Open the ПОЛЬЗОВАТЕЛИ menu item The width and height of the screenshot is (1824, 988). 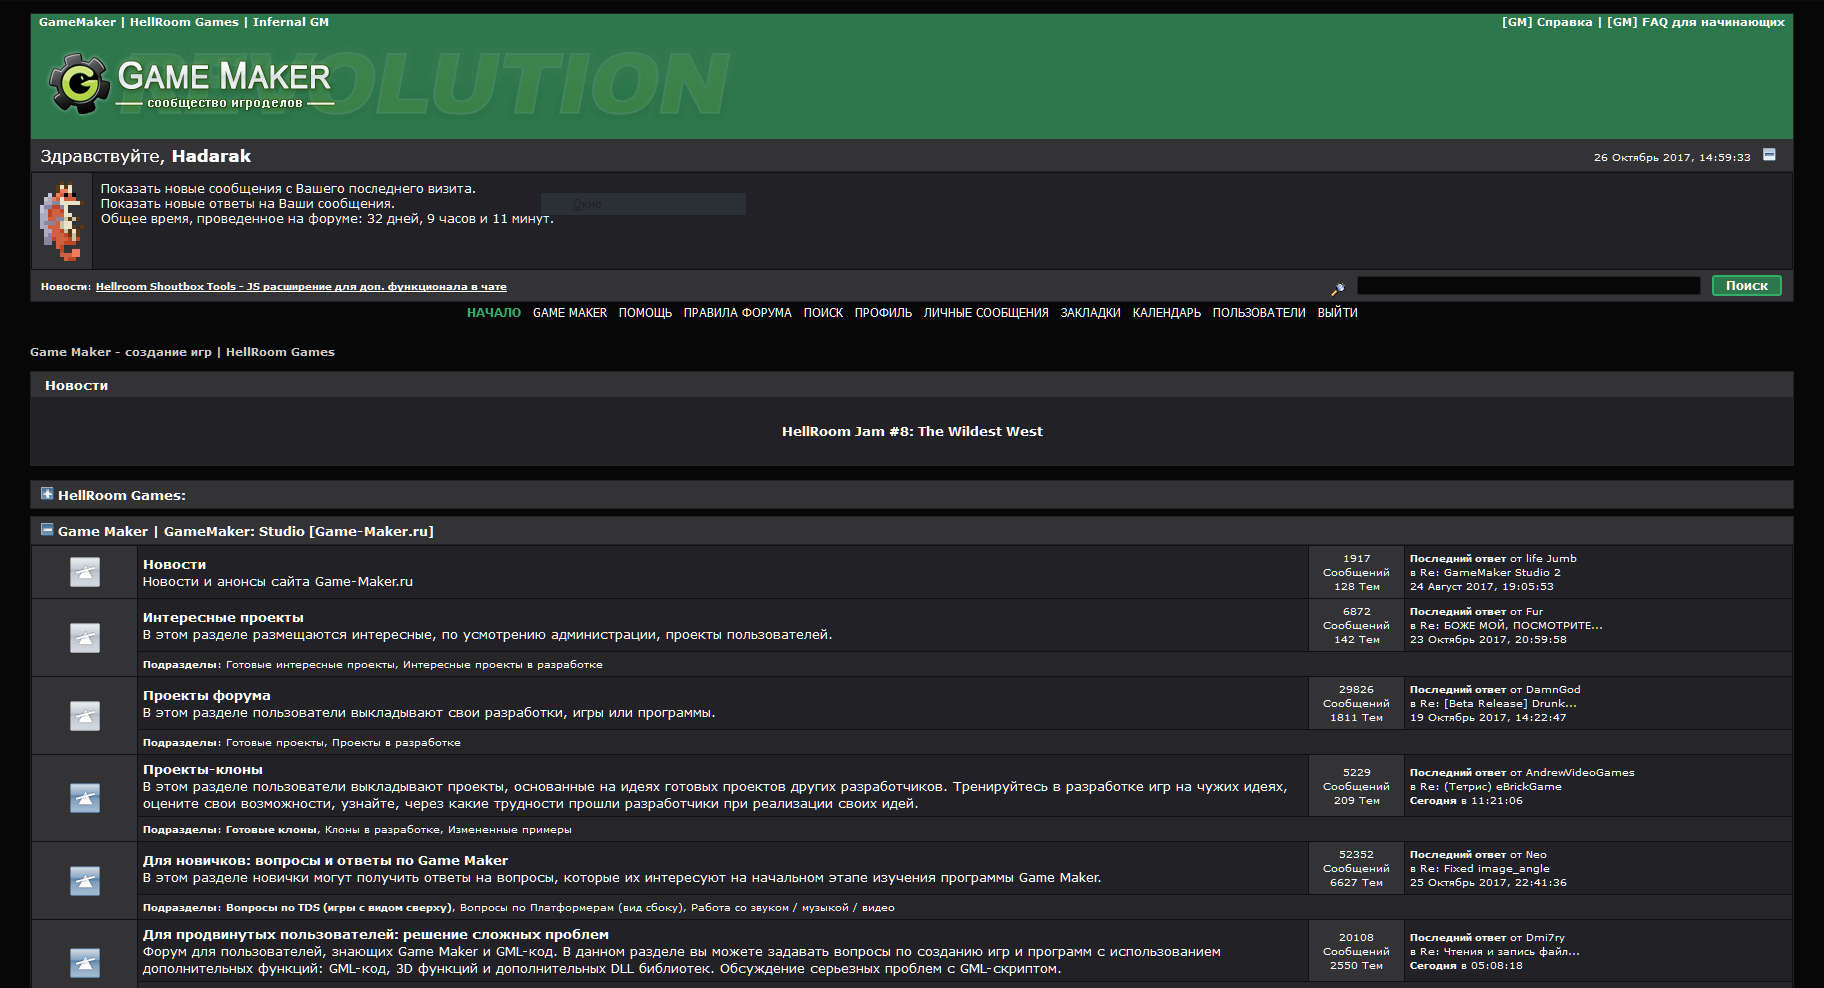click(x=1259, y=313)
